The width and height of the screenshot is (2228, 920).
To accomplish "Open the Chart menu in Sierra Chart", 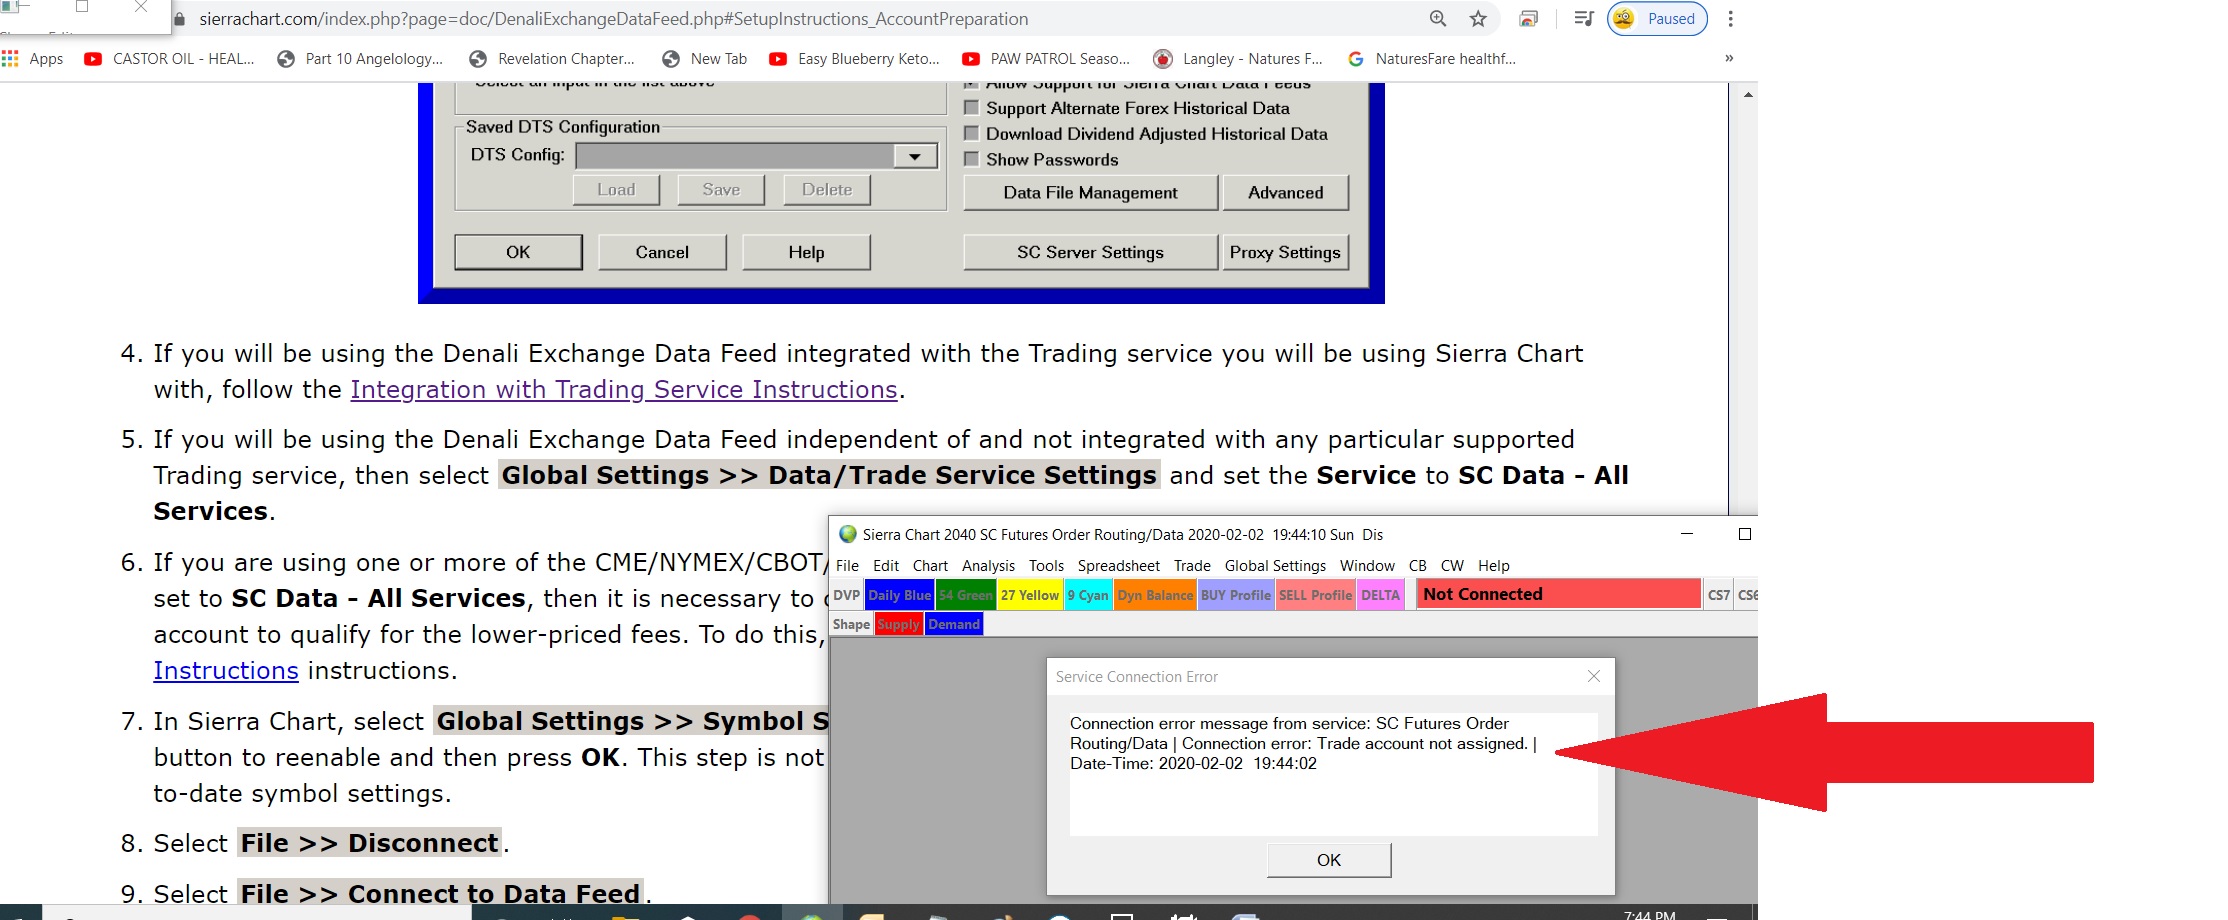I will [x=930, y=565].
